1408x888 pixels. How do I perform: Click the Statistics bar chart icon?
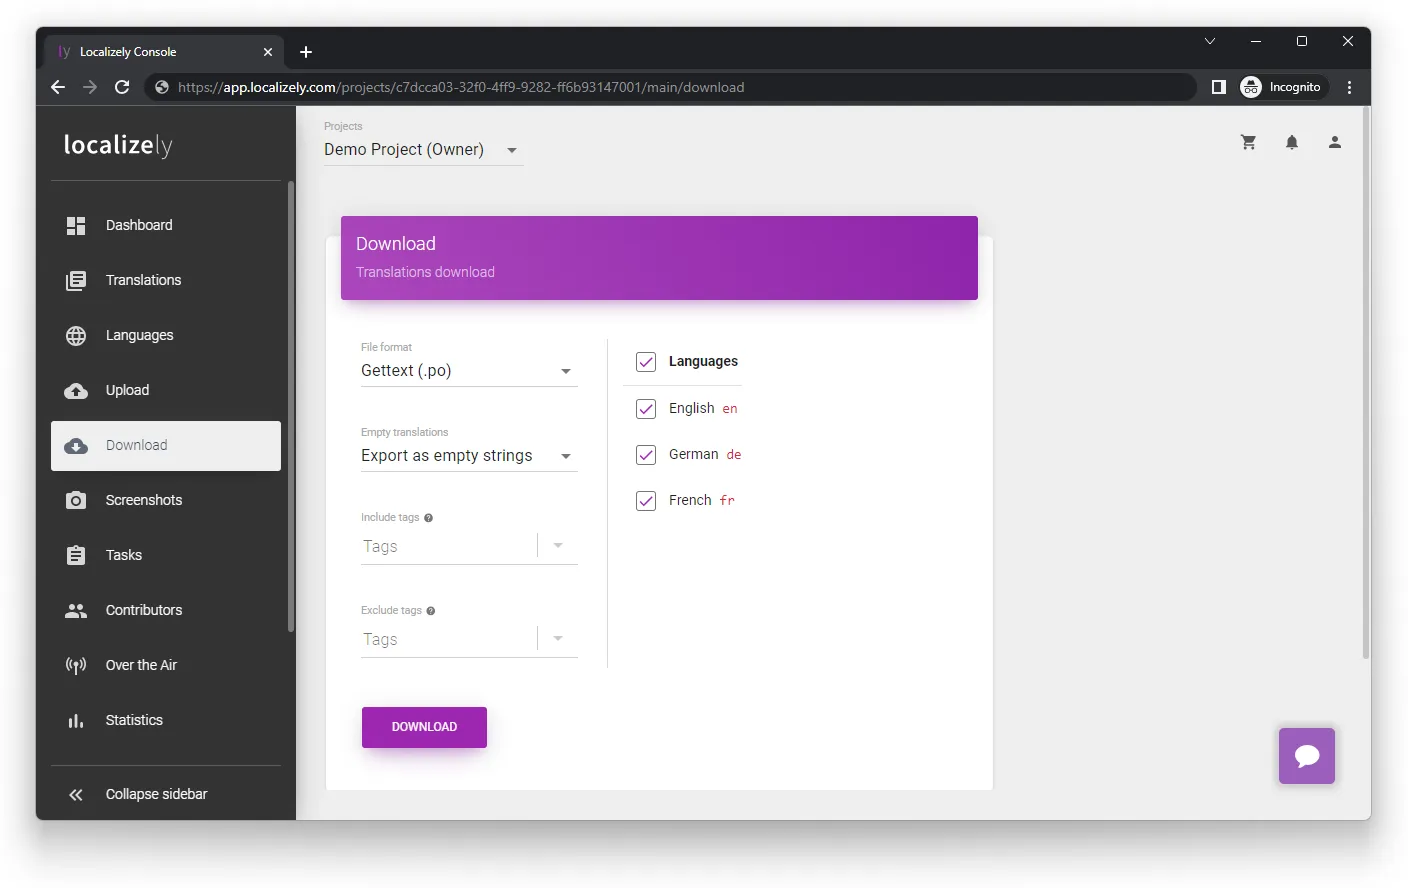click(x=76, y=721)
